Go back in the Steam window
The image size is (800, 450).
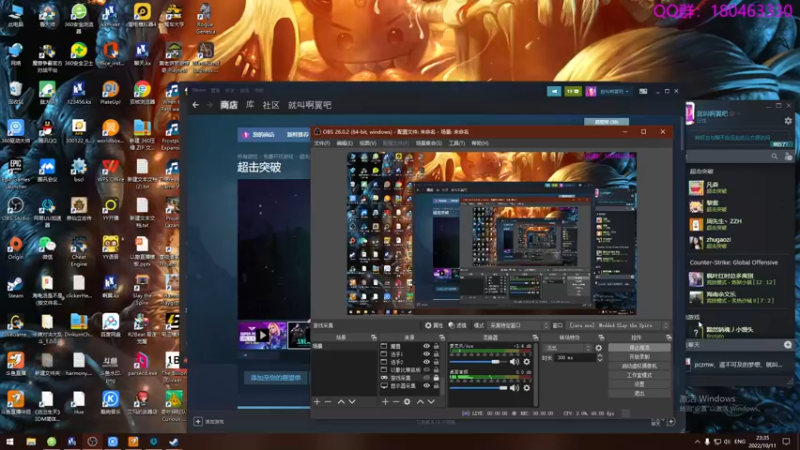195,105
